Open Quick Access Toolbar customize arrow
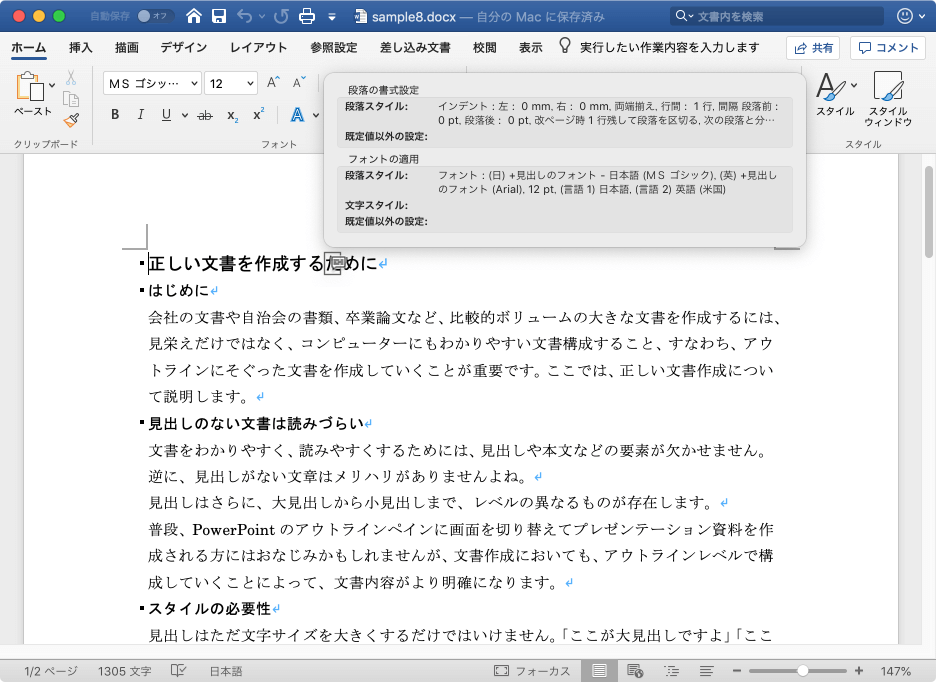Image resolution: width=936 pixels, height=682 pixels. tap(332, 17)
